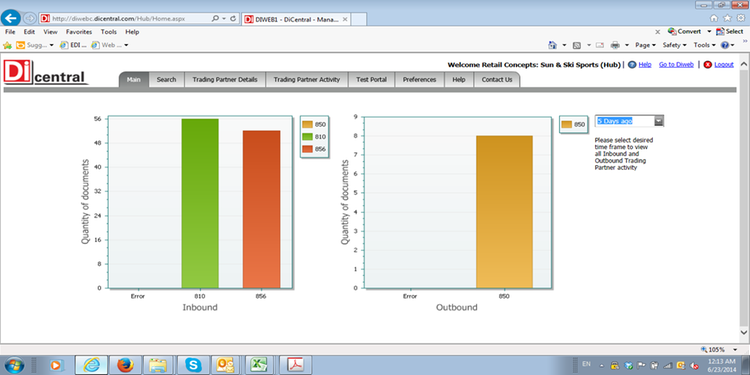Open the Preferences tab
Screen dimensions: 750x375
pos(419,79)
